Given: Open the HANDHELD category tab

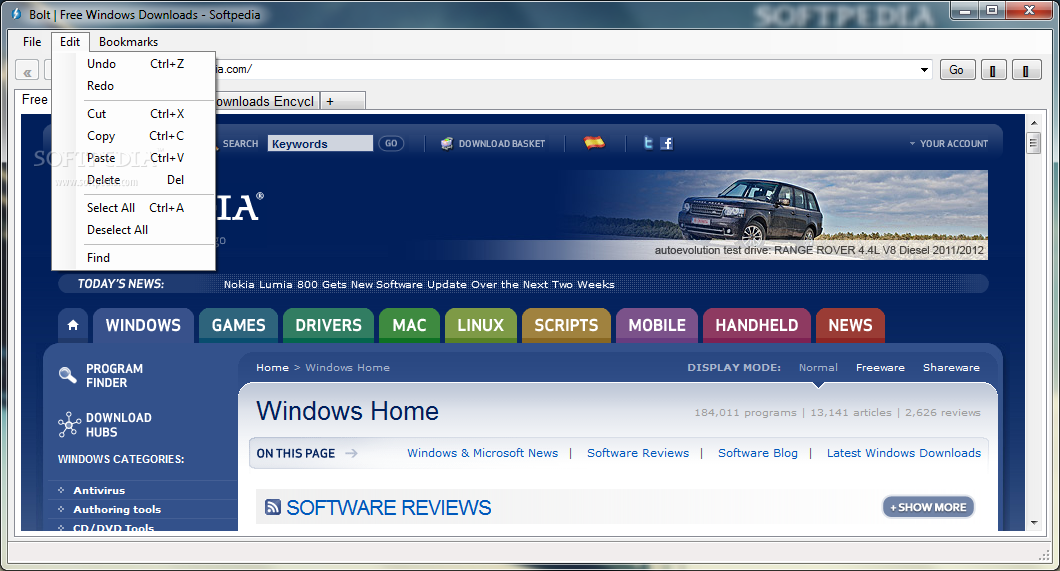Looking at the screenshot, I should point(757,326).
